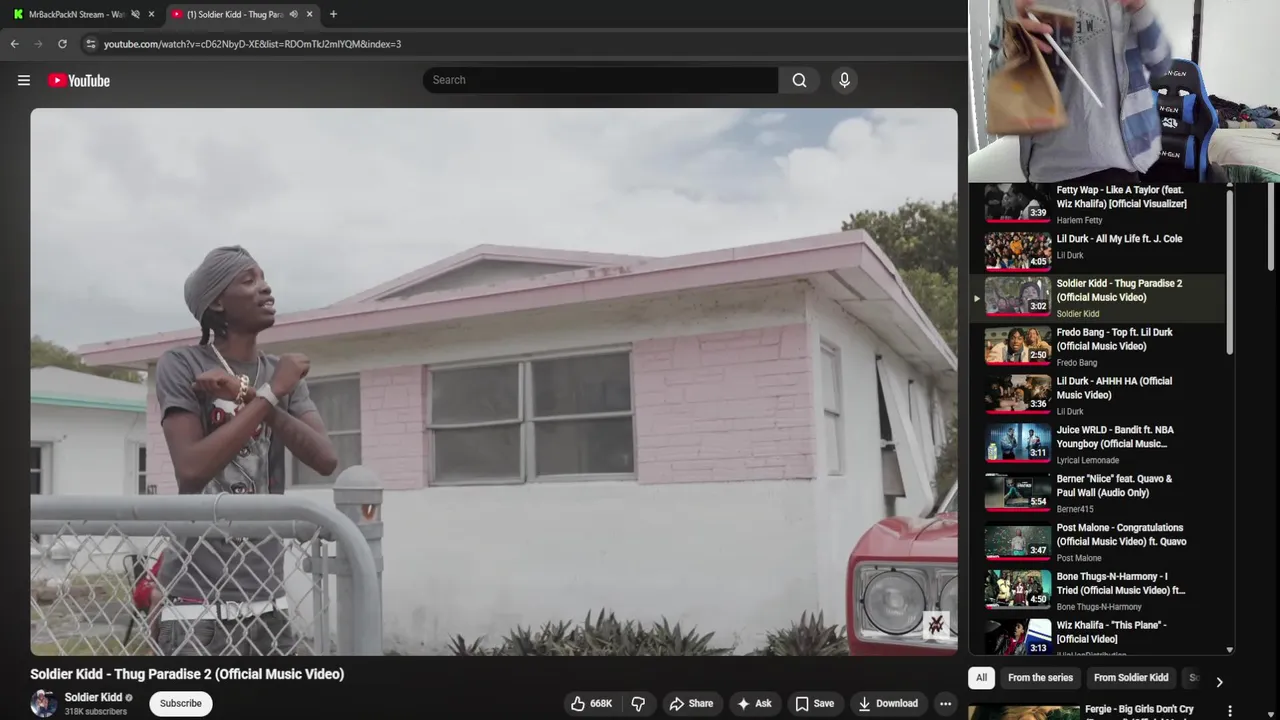Viewport: 1280px width, 720px height.
Task: Click channel watermark in video corner
Action: [x=936, y=625]
